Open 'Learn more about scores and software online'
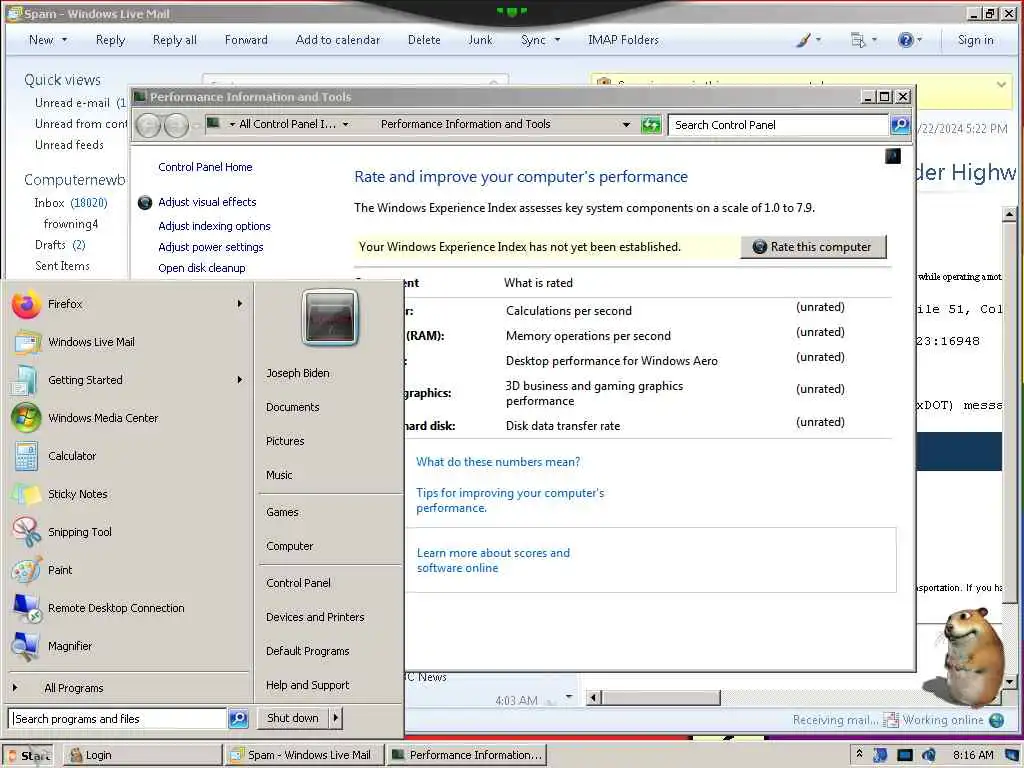1024x768 pixels. click(493, 560)
